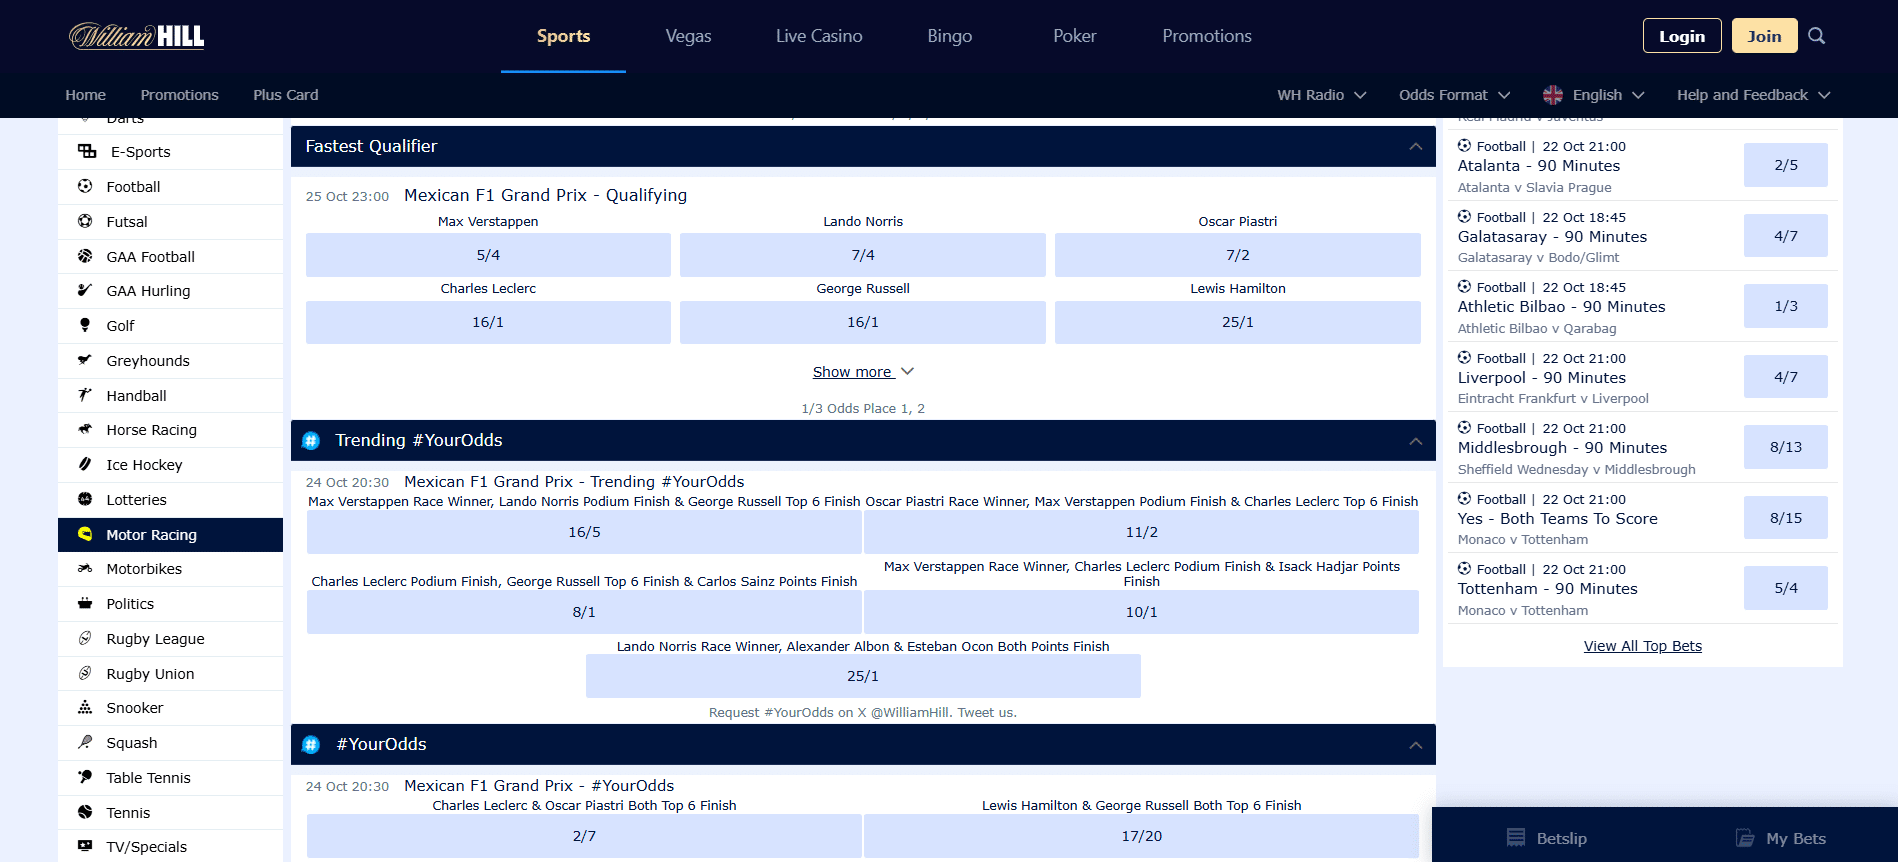
Task: Select Max Verstappen 5/4 qualifier odds
Action: (x=488, y=255)
